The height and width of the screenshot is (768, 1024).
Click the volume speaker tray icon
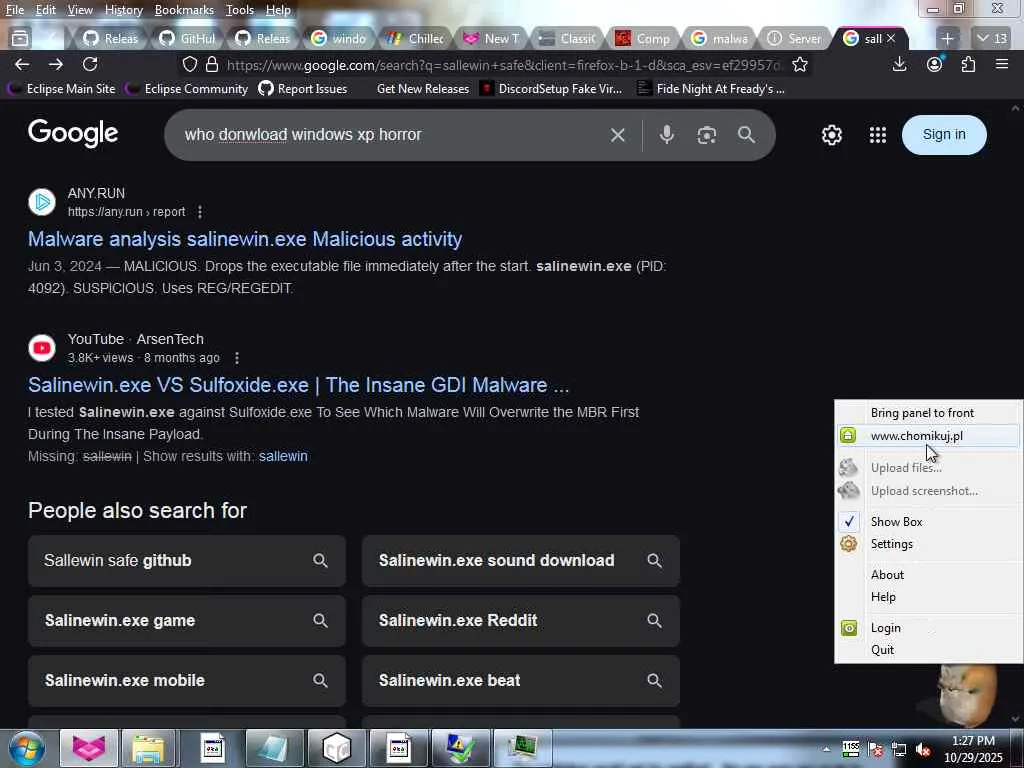pyautogui.click(x=923, y=749)
